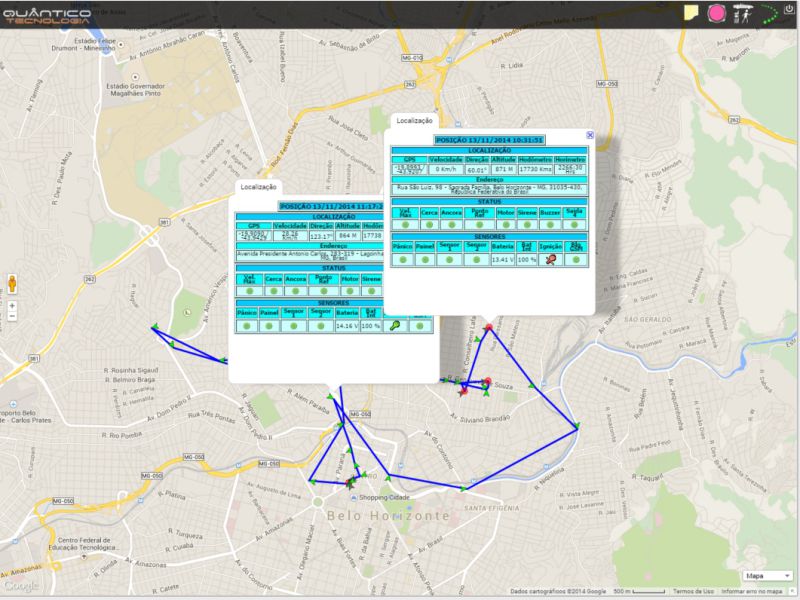Select the POSIÇÃO 13/11/2014 10:31:51 header

489,140
